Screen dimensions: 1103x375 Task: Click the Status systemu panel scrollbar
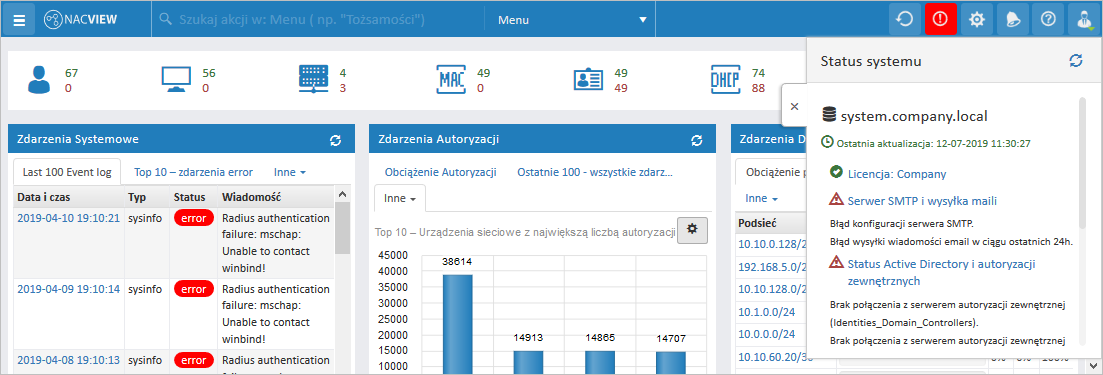click(x=1082, y=162)
